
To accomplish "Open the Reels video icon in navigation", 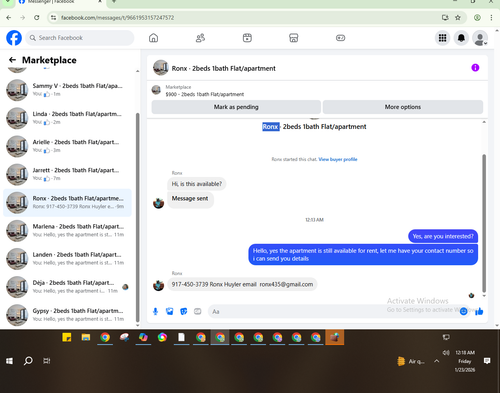I will [x=247, y=38].
